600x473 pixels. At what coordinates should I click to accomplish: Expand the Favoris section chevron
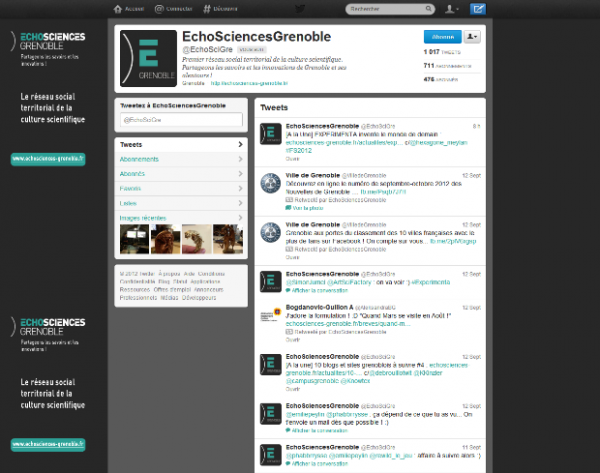241,188
